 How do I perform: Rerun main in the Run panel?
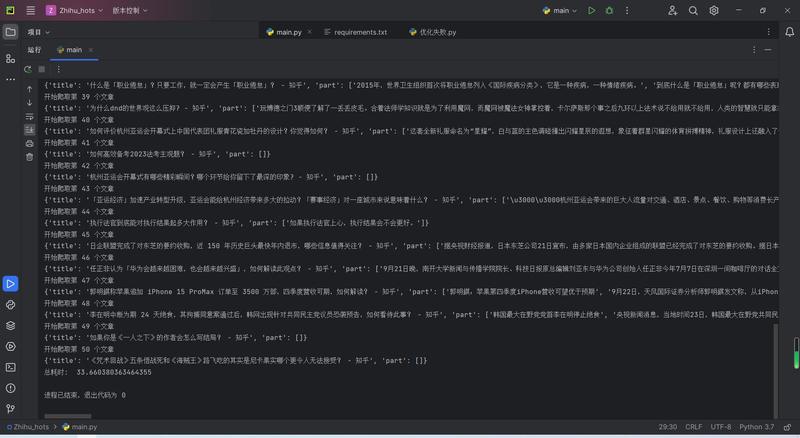click(x=28, y=69)
